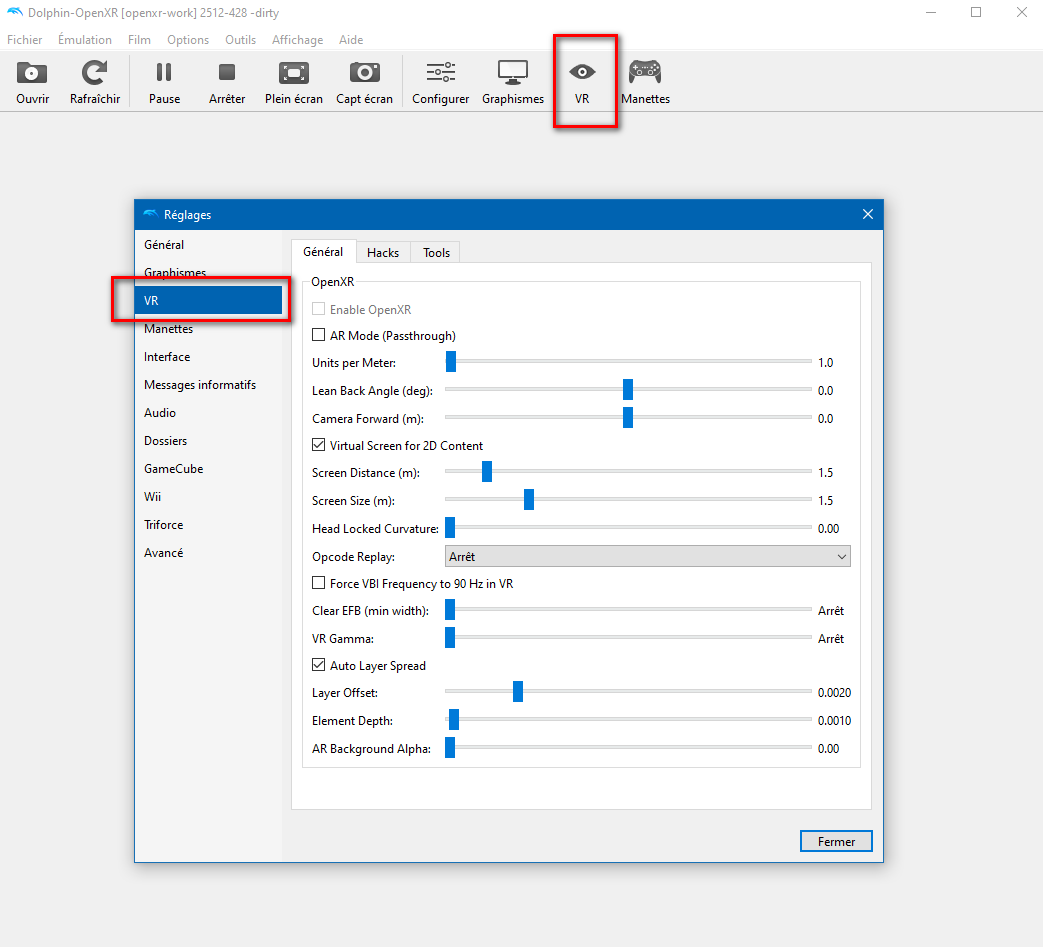Select Audio in the settings sidebar
1043x947 pixels.
160,413
